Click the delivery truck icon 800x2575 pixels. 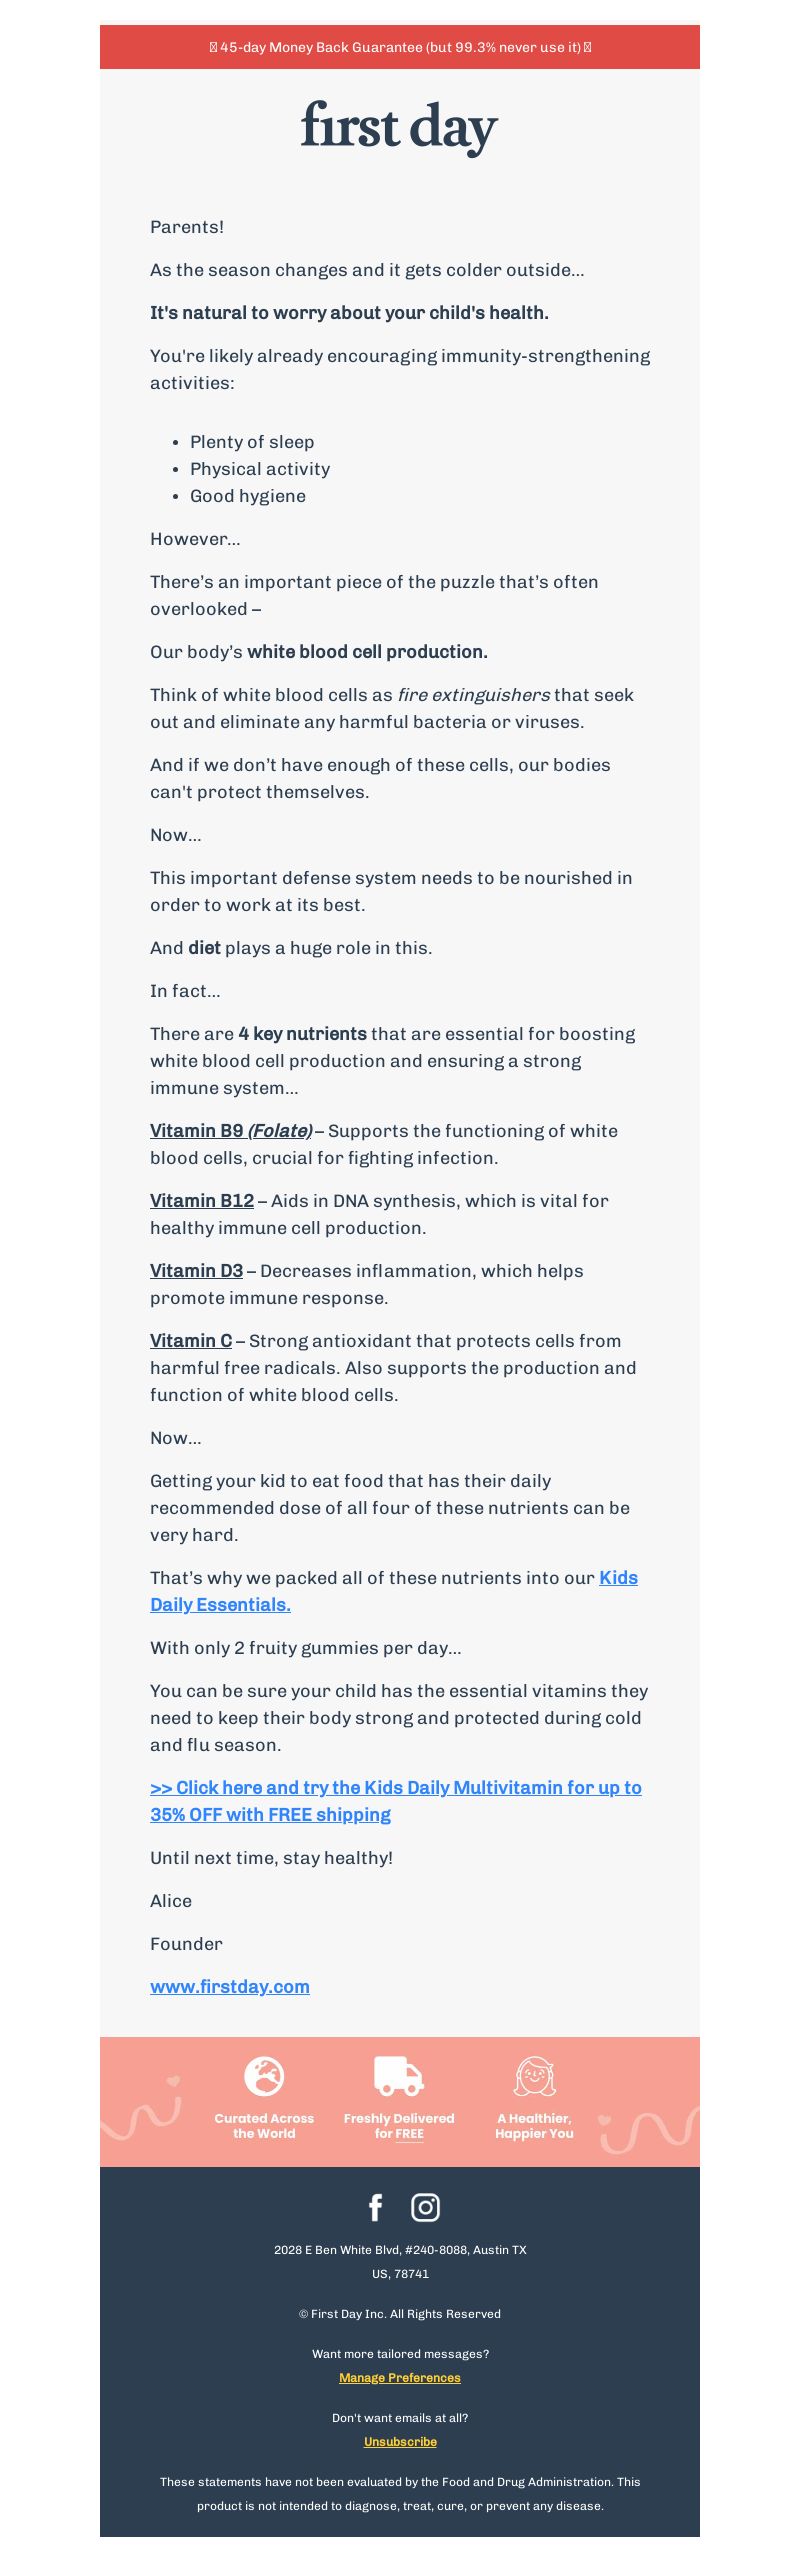[399, 2076]
